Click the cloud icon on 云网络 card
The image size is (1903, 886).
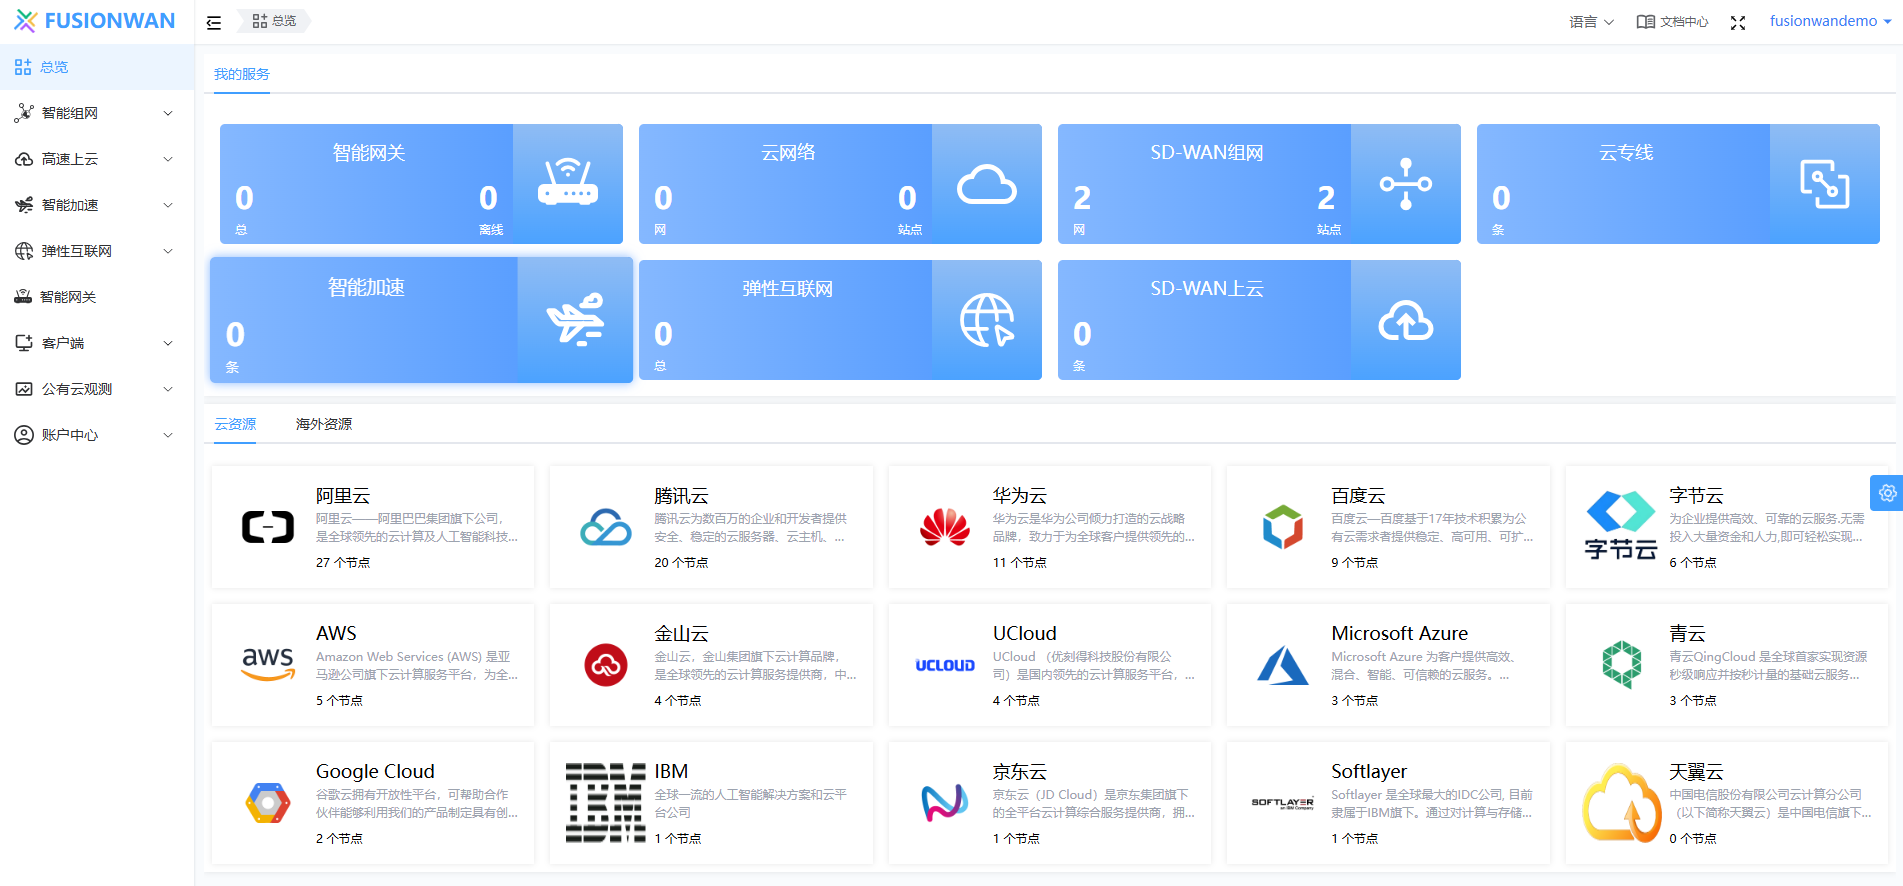coord(987,184)
